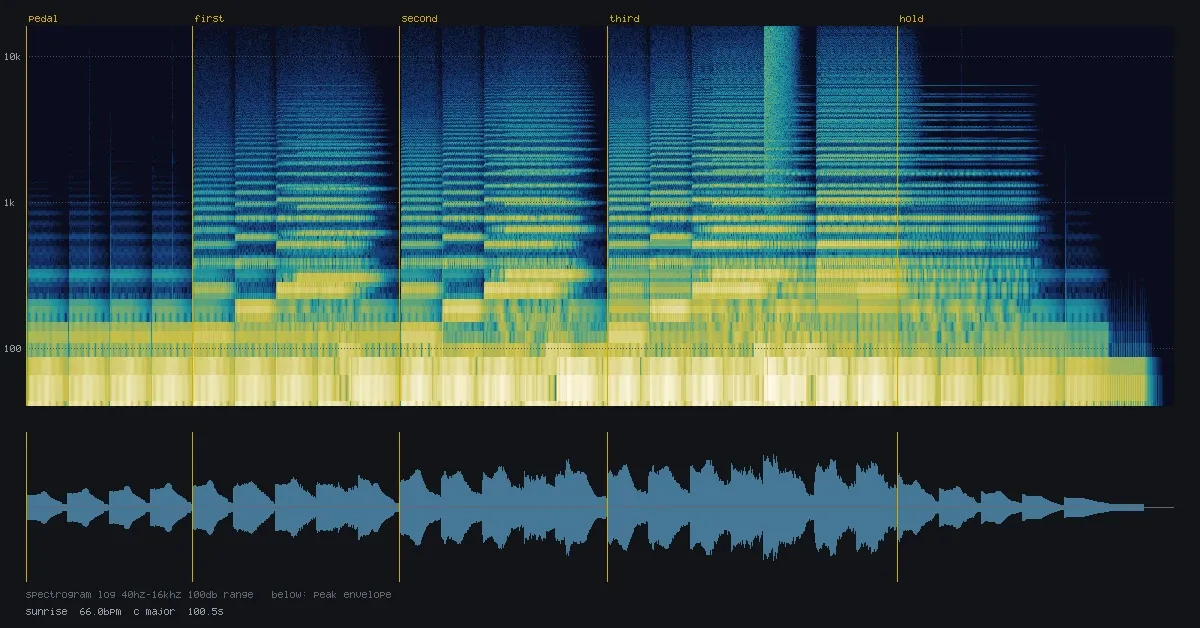Click the "below: peak envelope" caption

coord(331,594)
